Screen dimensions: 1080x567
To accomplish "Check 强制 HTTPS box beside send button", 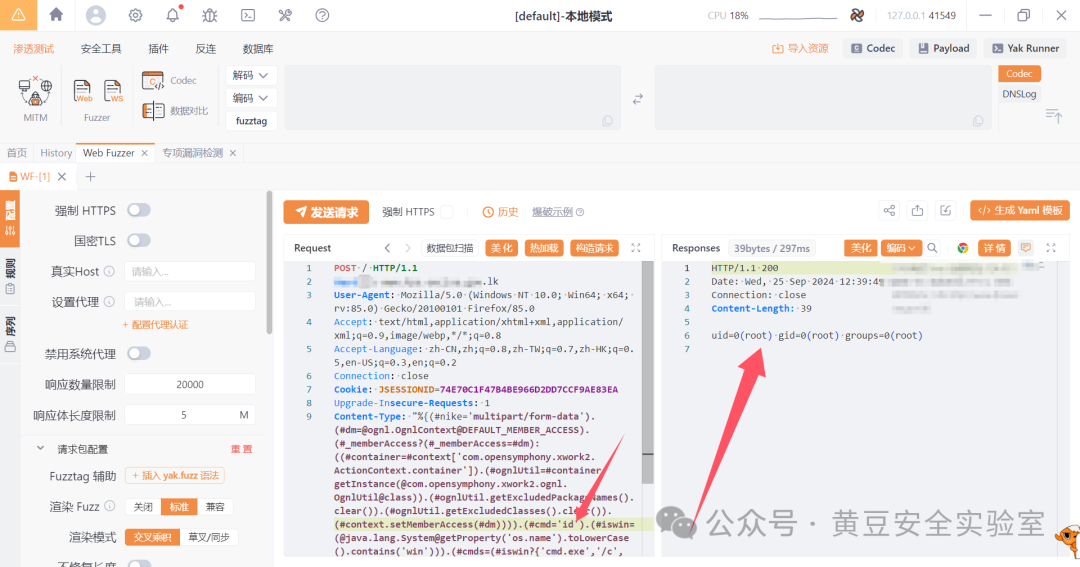I will coord(447,212).
